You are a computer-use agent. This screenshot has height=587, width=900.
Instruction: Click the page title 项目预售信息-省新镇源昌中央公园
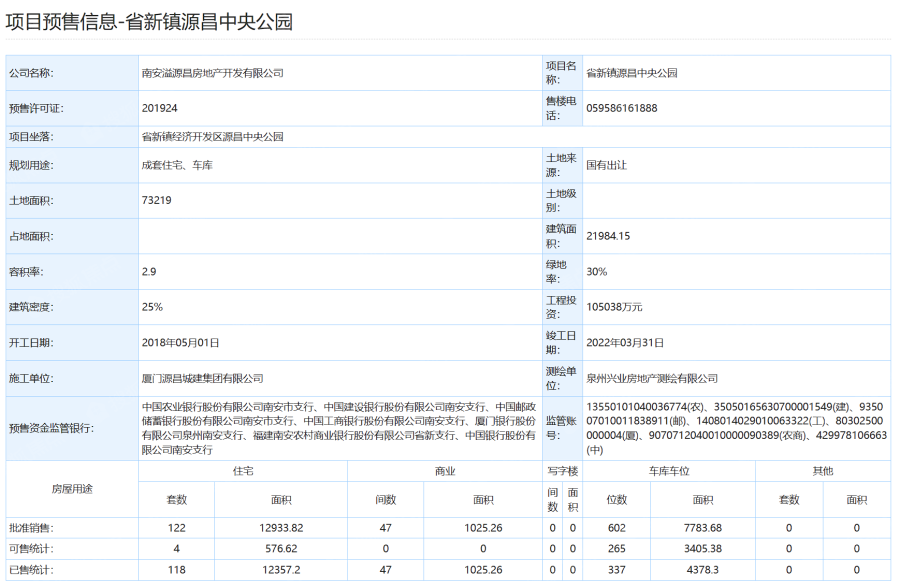[x=149, y=22]
